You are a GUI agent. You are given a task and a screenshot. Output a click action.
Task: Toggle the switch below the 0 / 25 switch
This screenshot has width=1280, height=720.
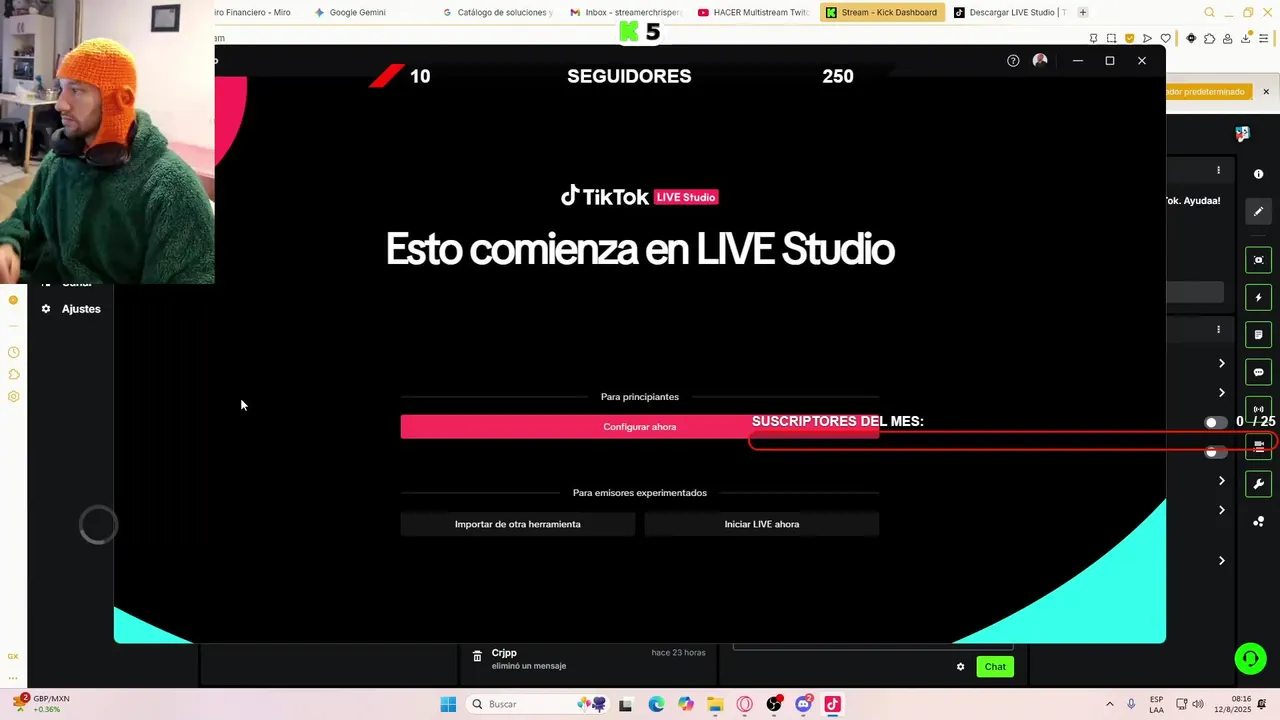1215,452
